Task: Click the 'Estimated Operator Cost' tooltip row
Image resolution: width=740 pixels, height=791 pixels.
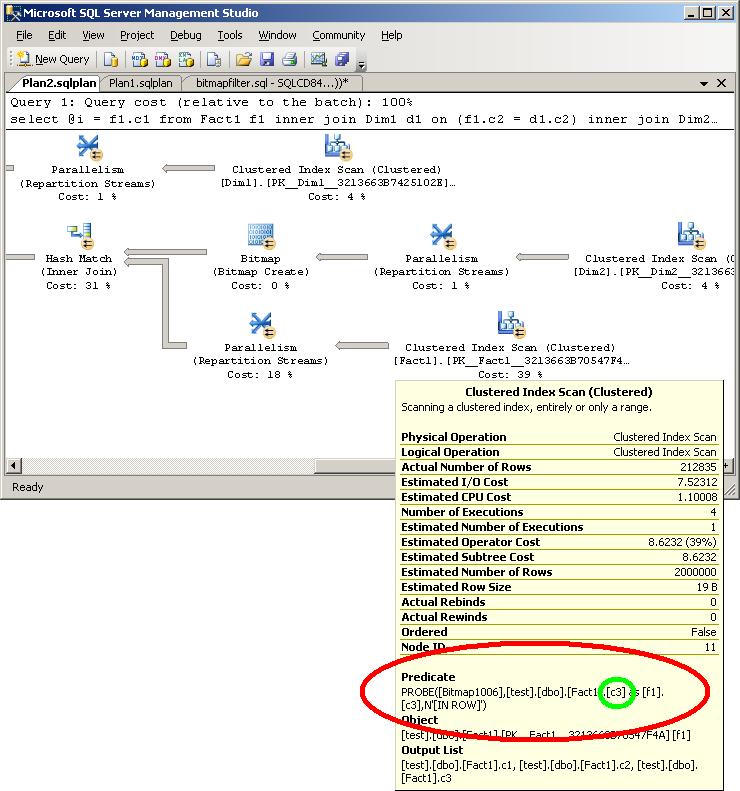Action: pyautogui.click(x=559, y=542)
